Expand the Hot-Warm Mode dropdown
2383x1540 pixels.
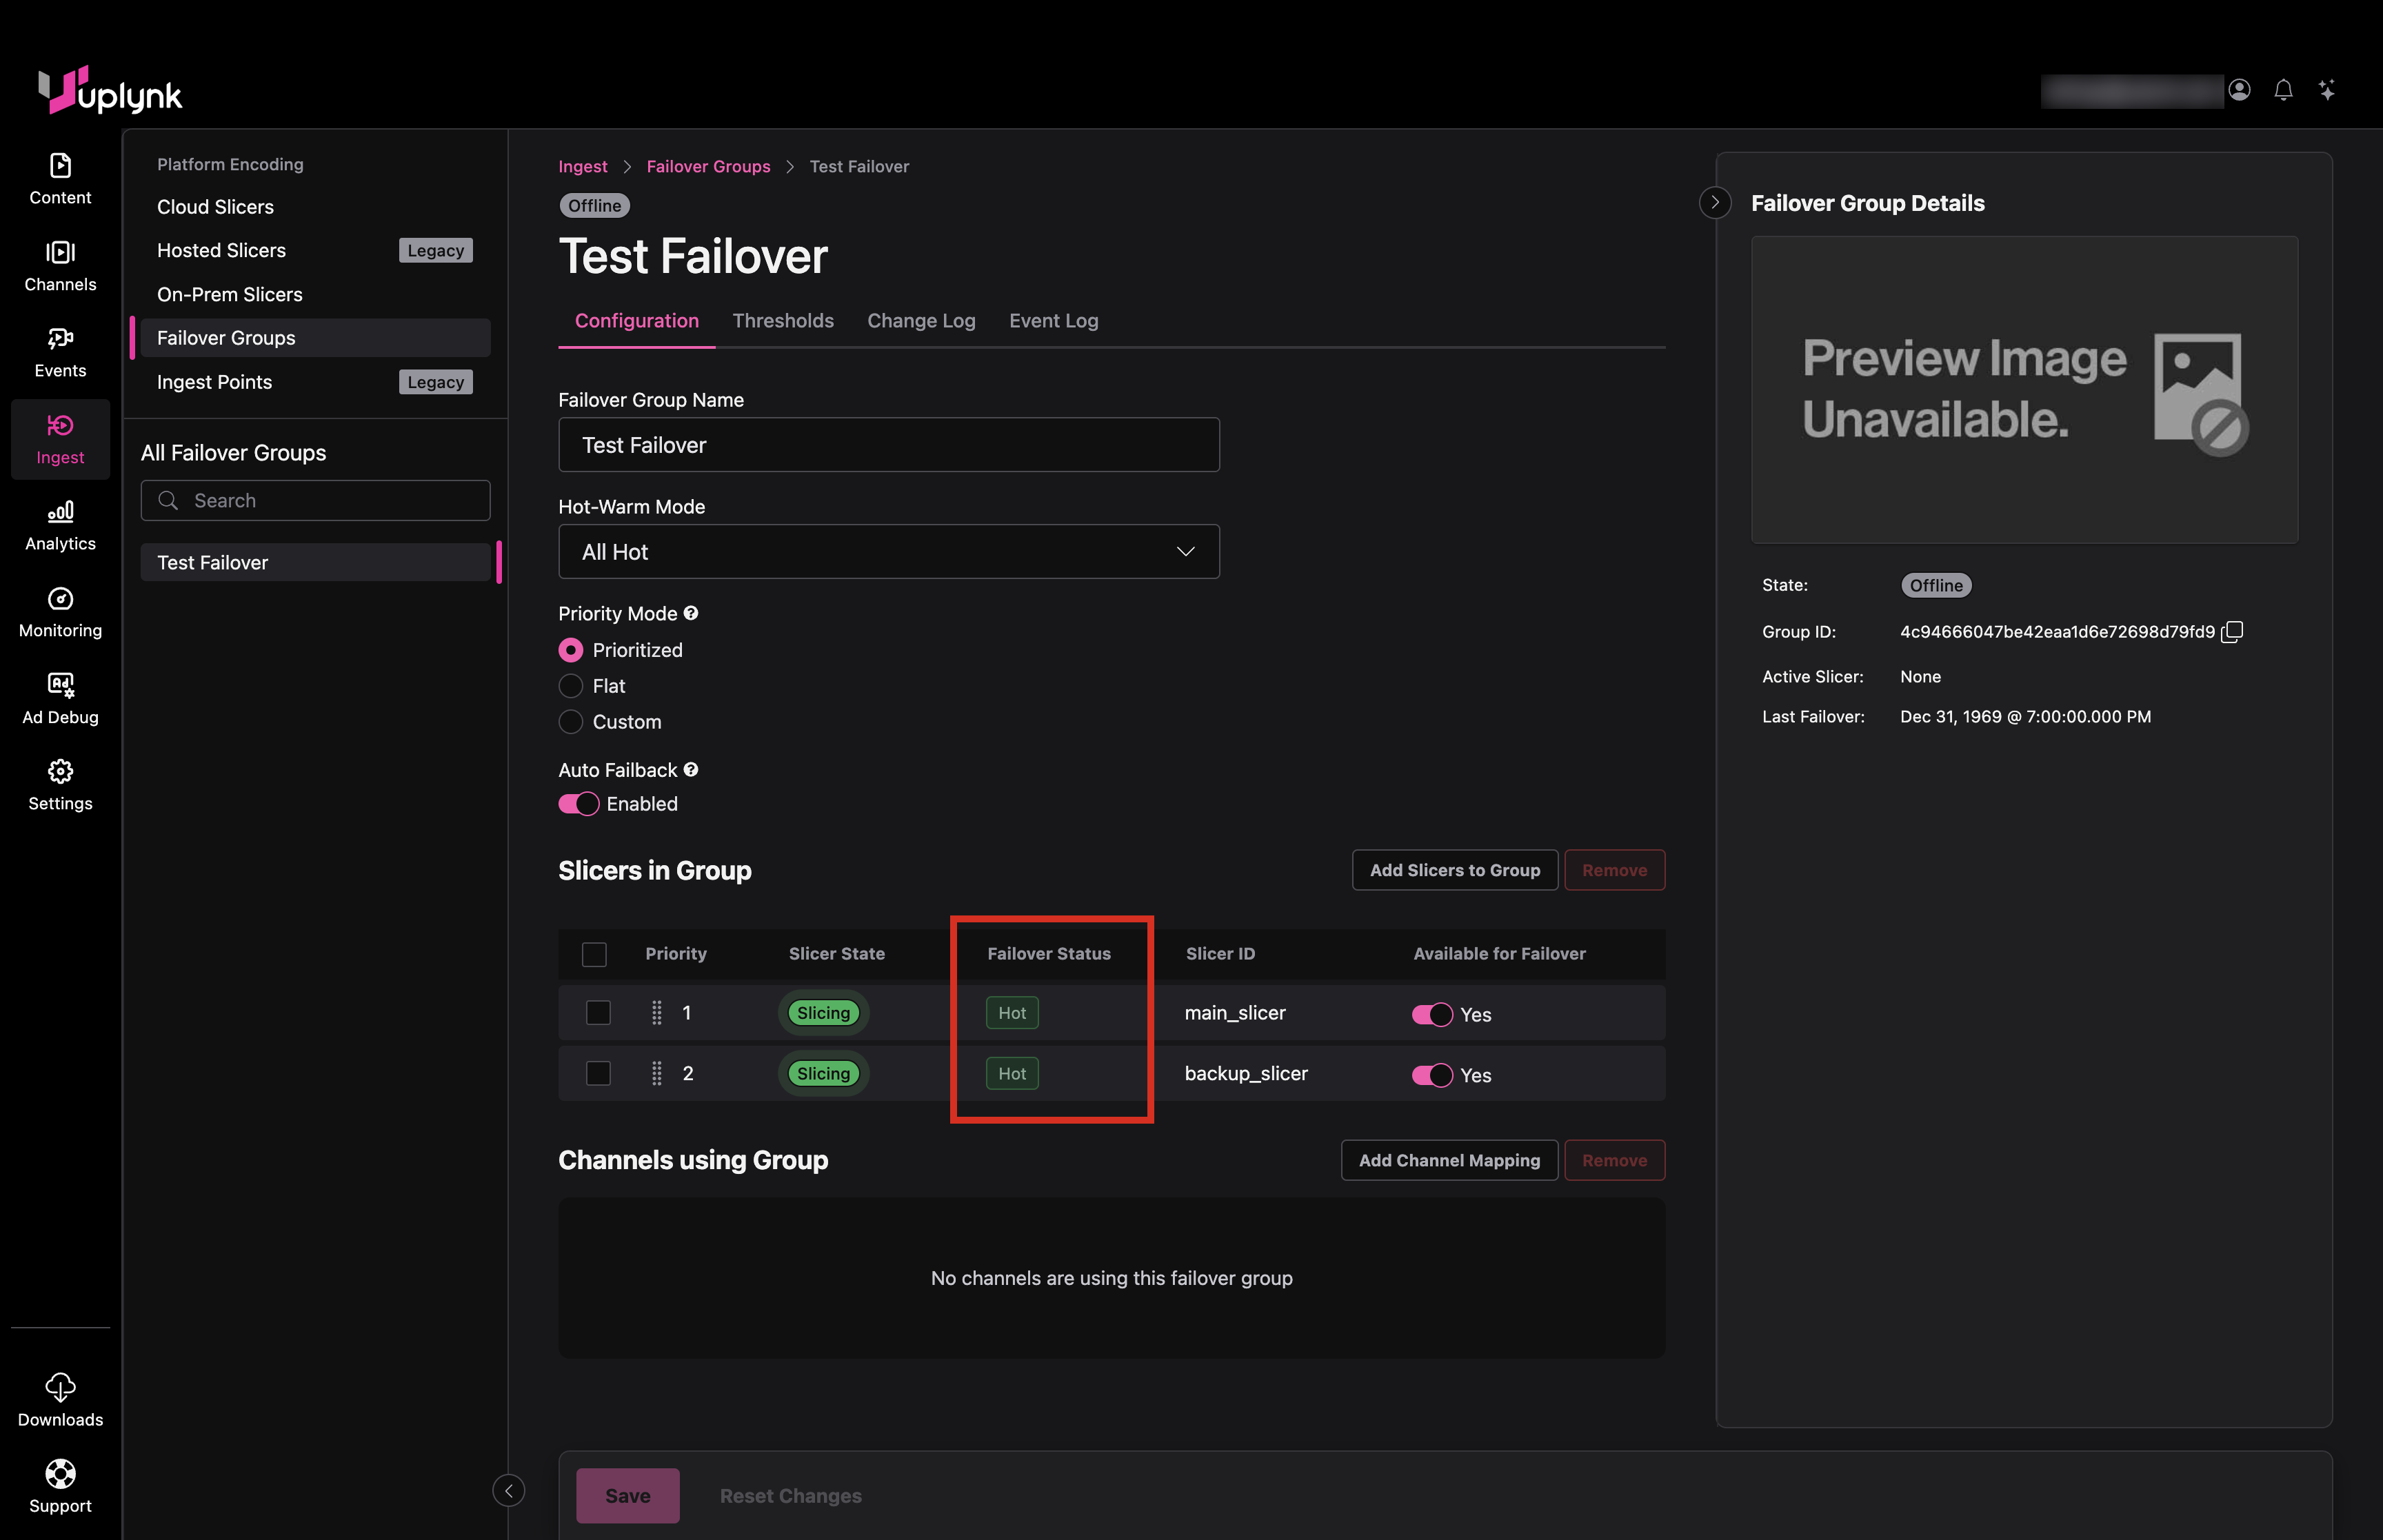[x=888, y=552]
